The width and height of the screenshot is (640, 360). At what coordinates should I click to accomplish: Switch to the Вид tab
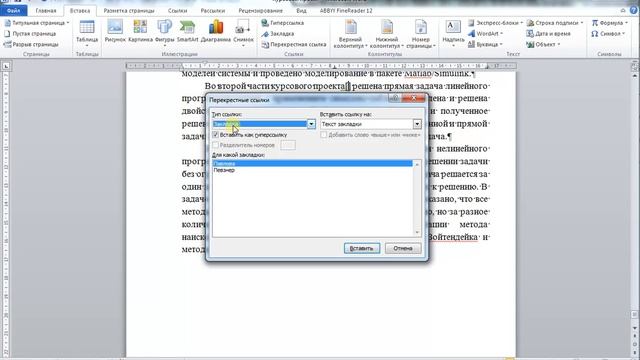301,11
